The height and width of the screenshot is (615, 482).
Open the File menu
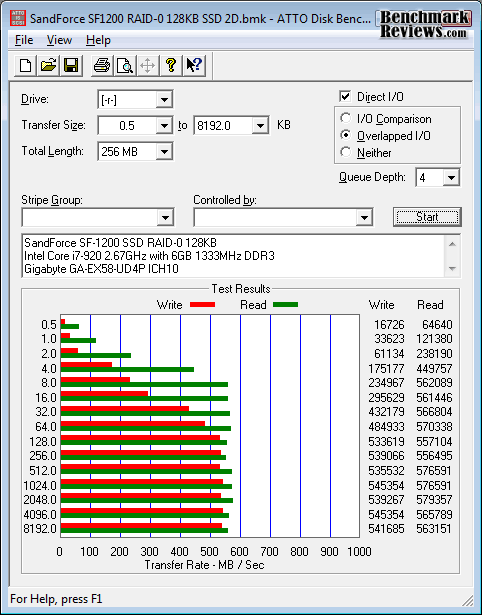[x=24, y=40]
